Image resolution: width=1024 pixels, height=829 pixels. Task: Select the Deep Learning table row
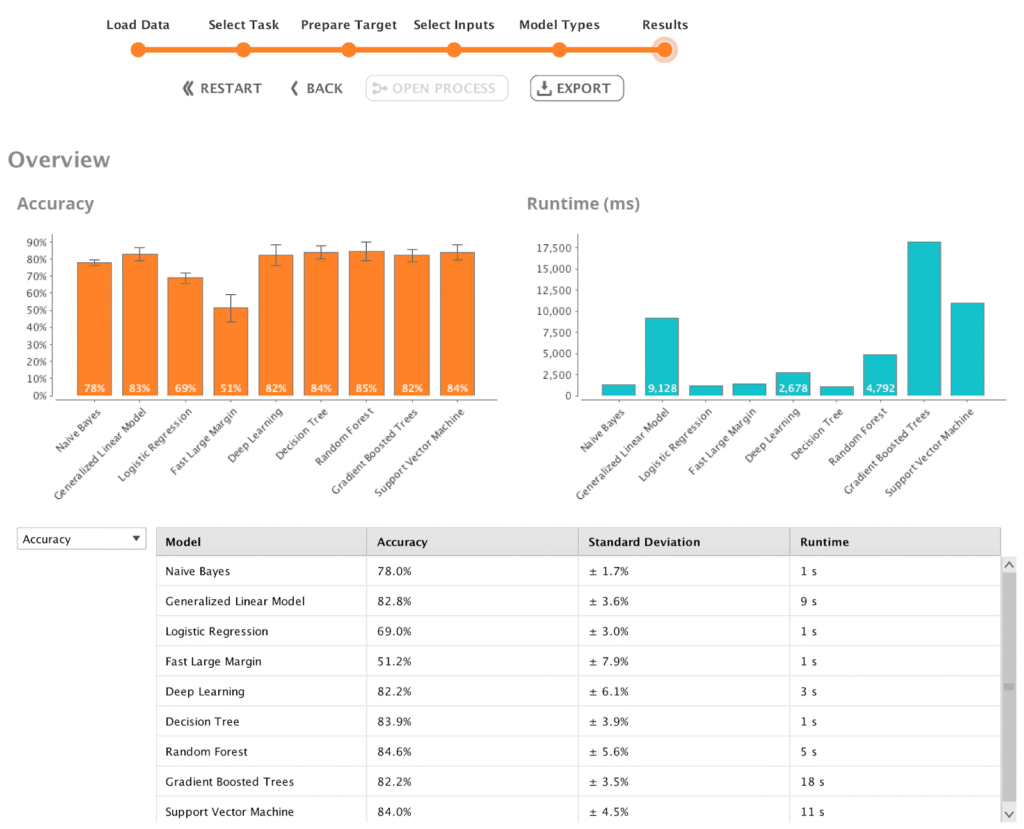578,691
